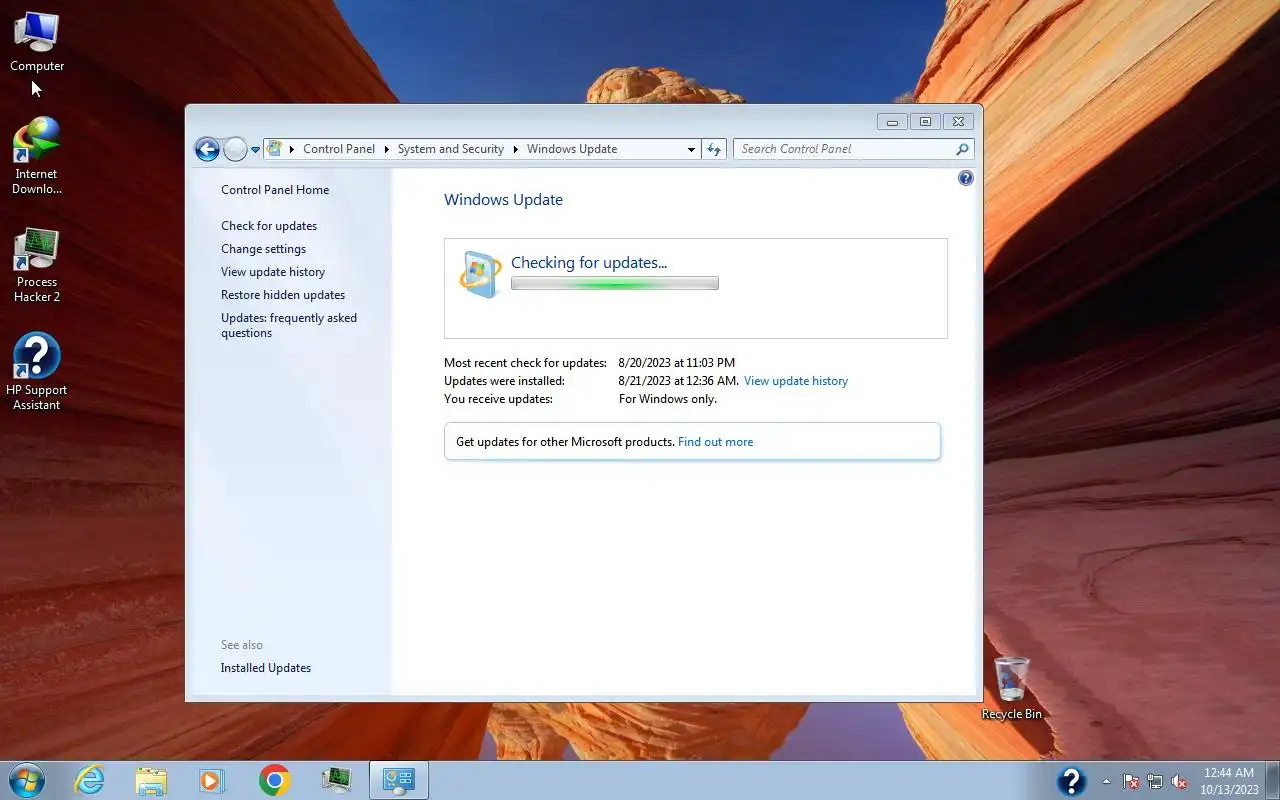Viewport: 1280px width, 800px height.
Task: Open Windows Media Player from taskbar
Action: tap(212, 780)
